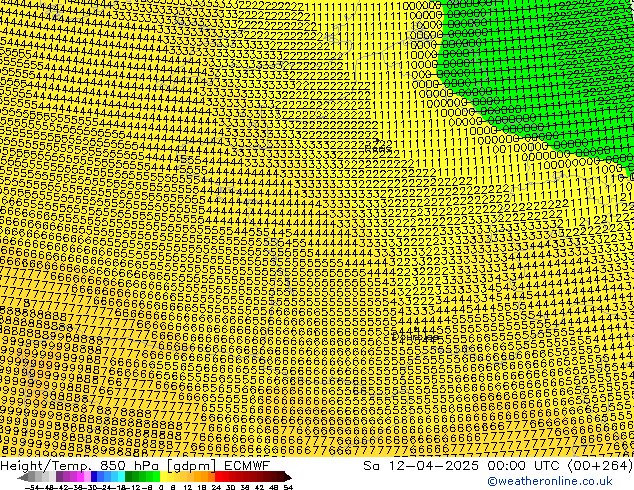
Task: Click the '(00+264)' forecast offset text
Action: point(600,466)
